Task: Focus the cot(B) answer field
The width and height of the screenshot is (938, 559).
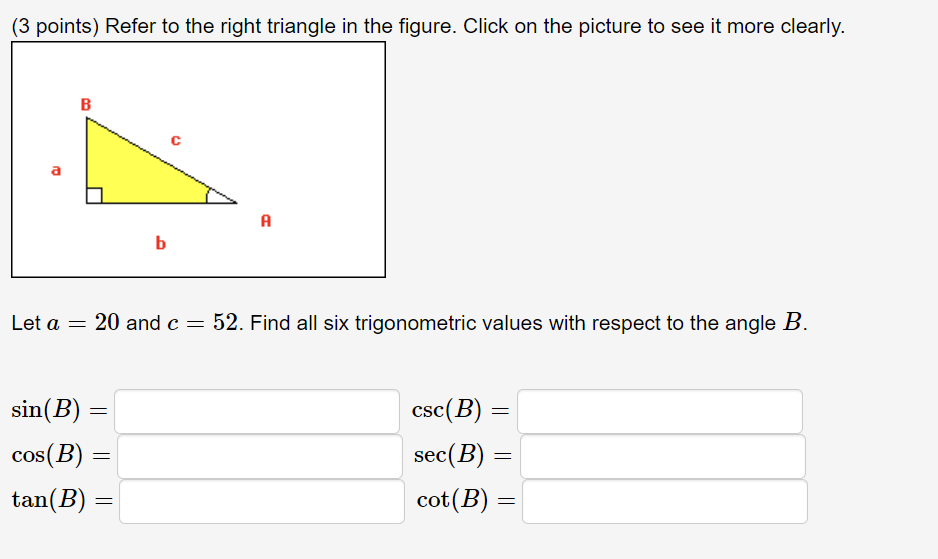Action: coord(664,501)
